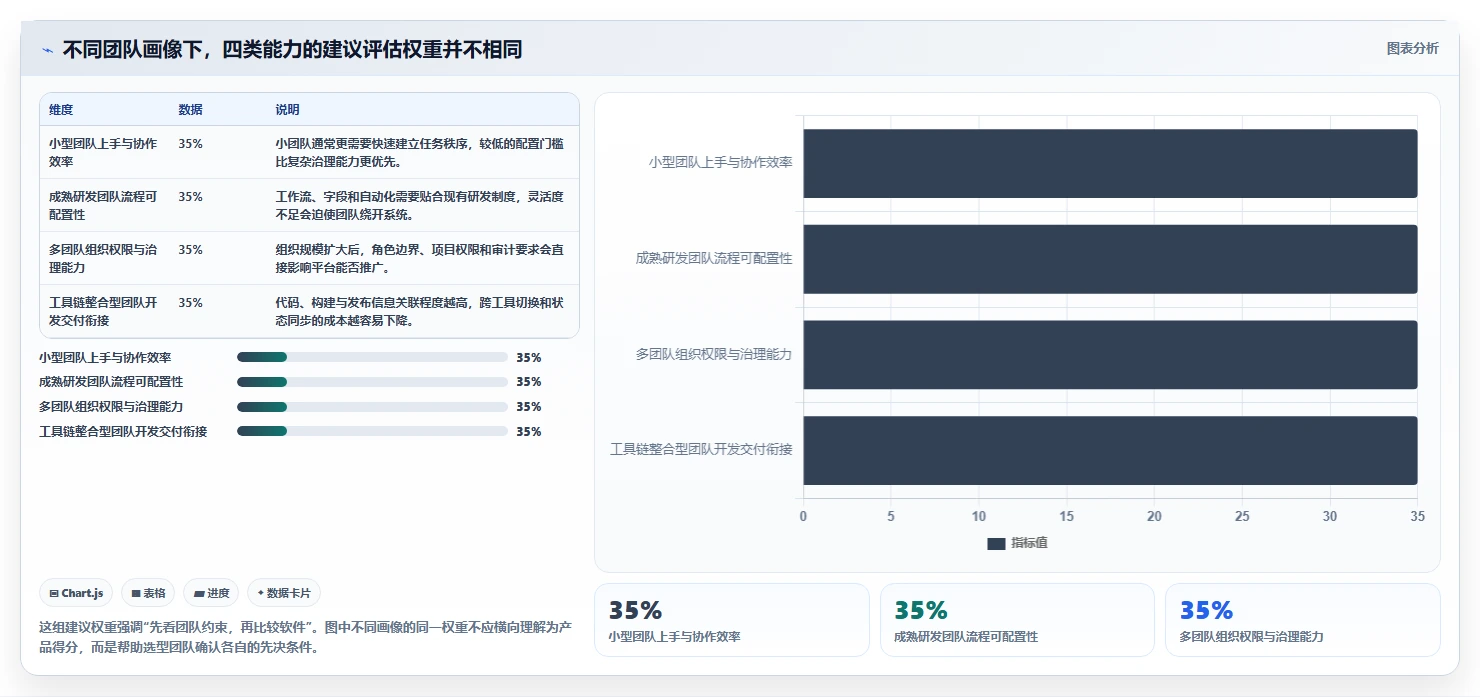Click the 工具链整合型团队开发交付衔接 progress row label
This screenshot has height=697, width=1480.
tap(123, 431)
